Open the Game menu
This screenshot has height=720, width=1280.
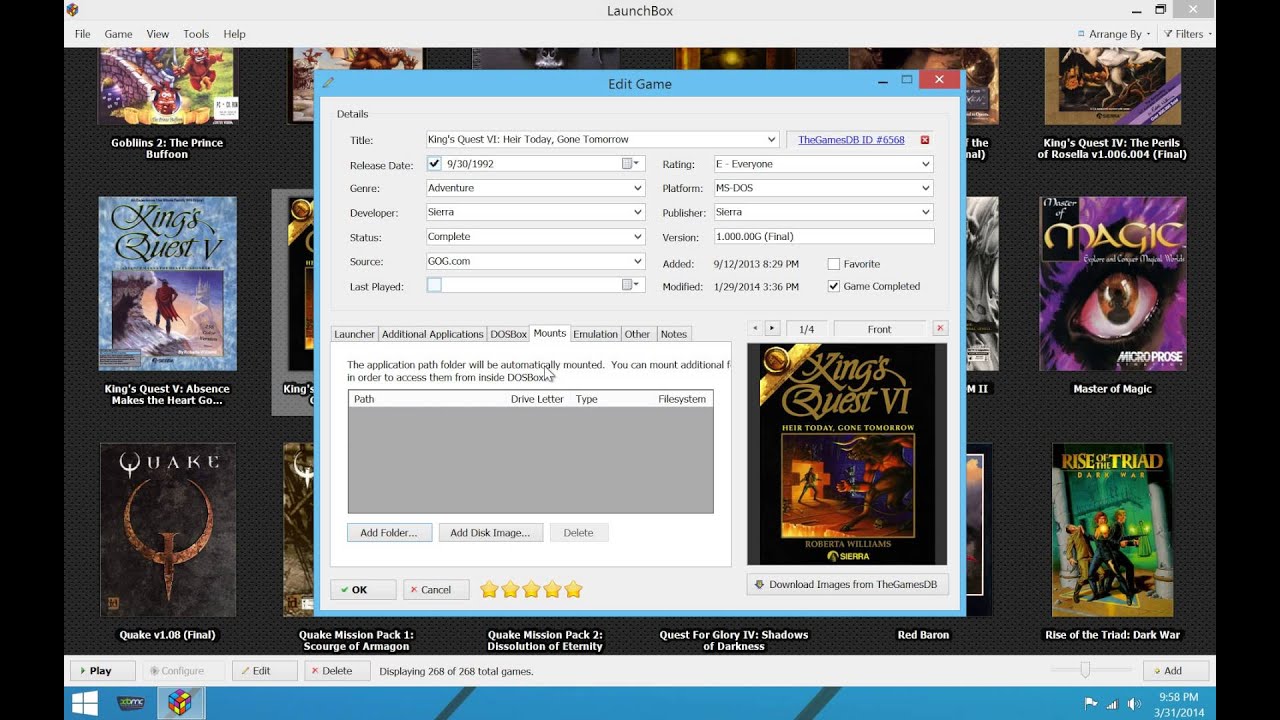click(118, 34)
